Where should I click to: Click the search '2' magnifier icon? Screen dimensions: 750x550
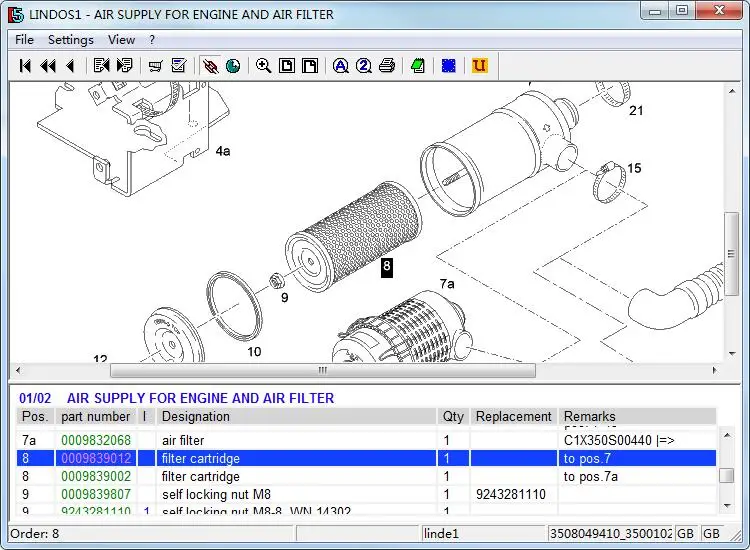pos(364,66)
